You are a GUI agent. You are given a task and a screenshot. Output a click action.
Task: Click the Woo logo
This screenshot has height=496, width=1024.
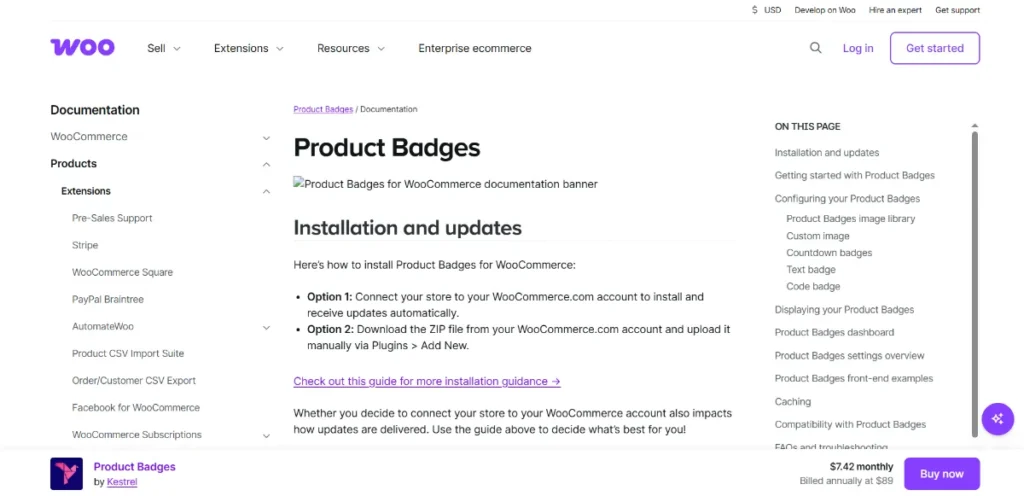[x=82, y=48]
